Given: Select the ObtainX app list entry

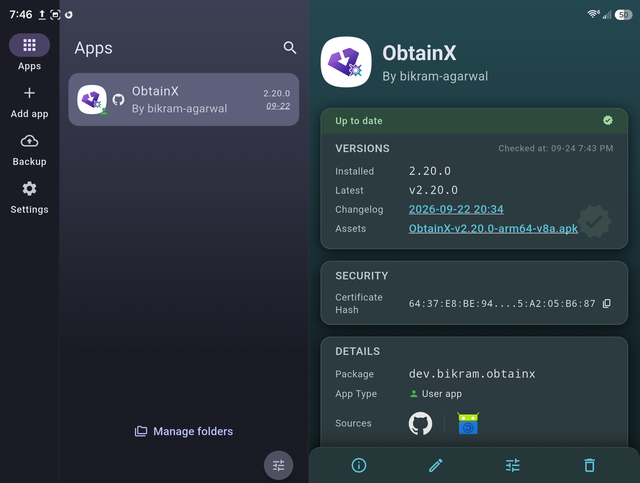Looking at the screenshot, I should coord(184,100).
